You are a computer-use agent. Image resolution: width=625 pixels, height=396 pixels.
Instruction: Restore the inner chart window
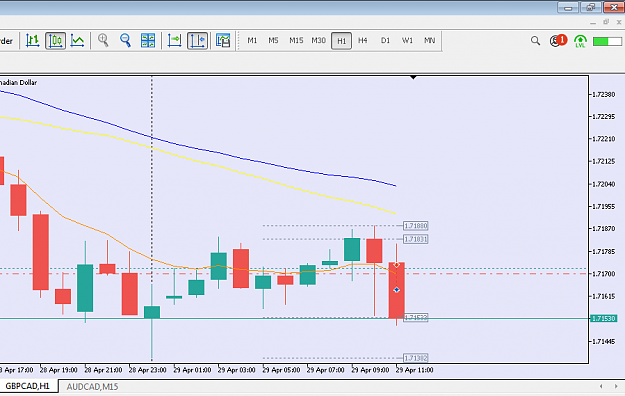click(x=606, y=22)
